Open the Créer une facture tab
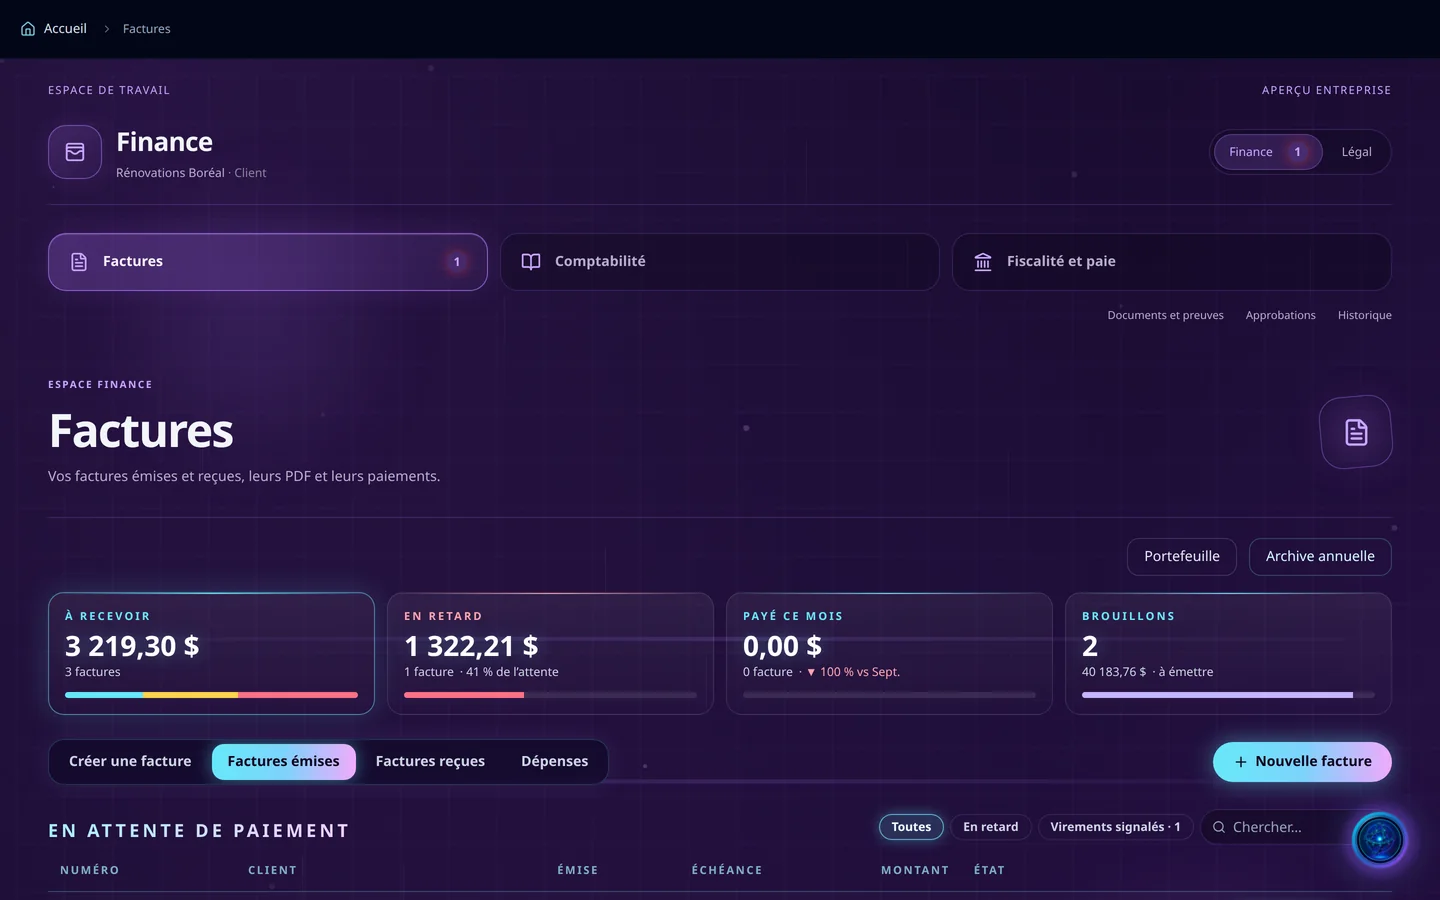Screen dimensions: 1440x900 tap(130, 762)
